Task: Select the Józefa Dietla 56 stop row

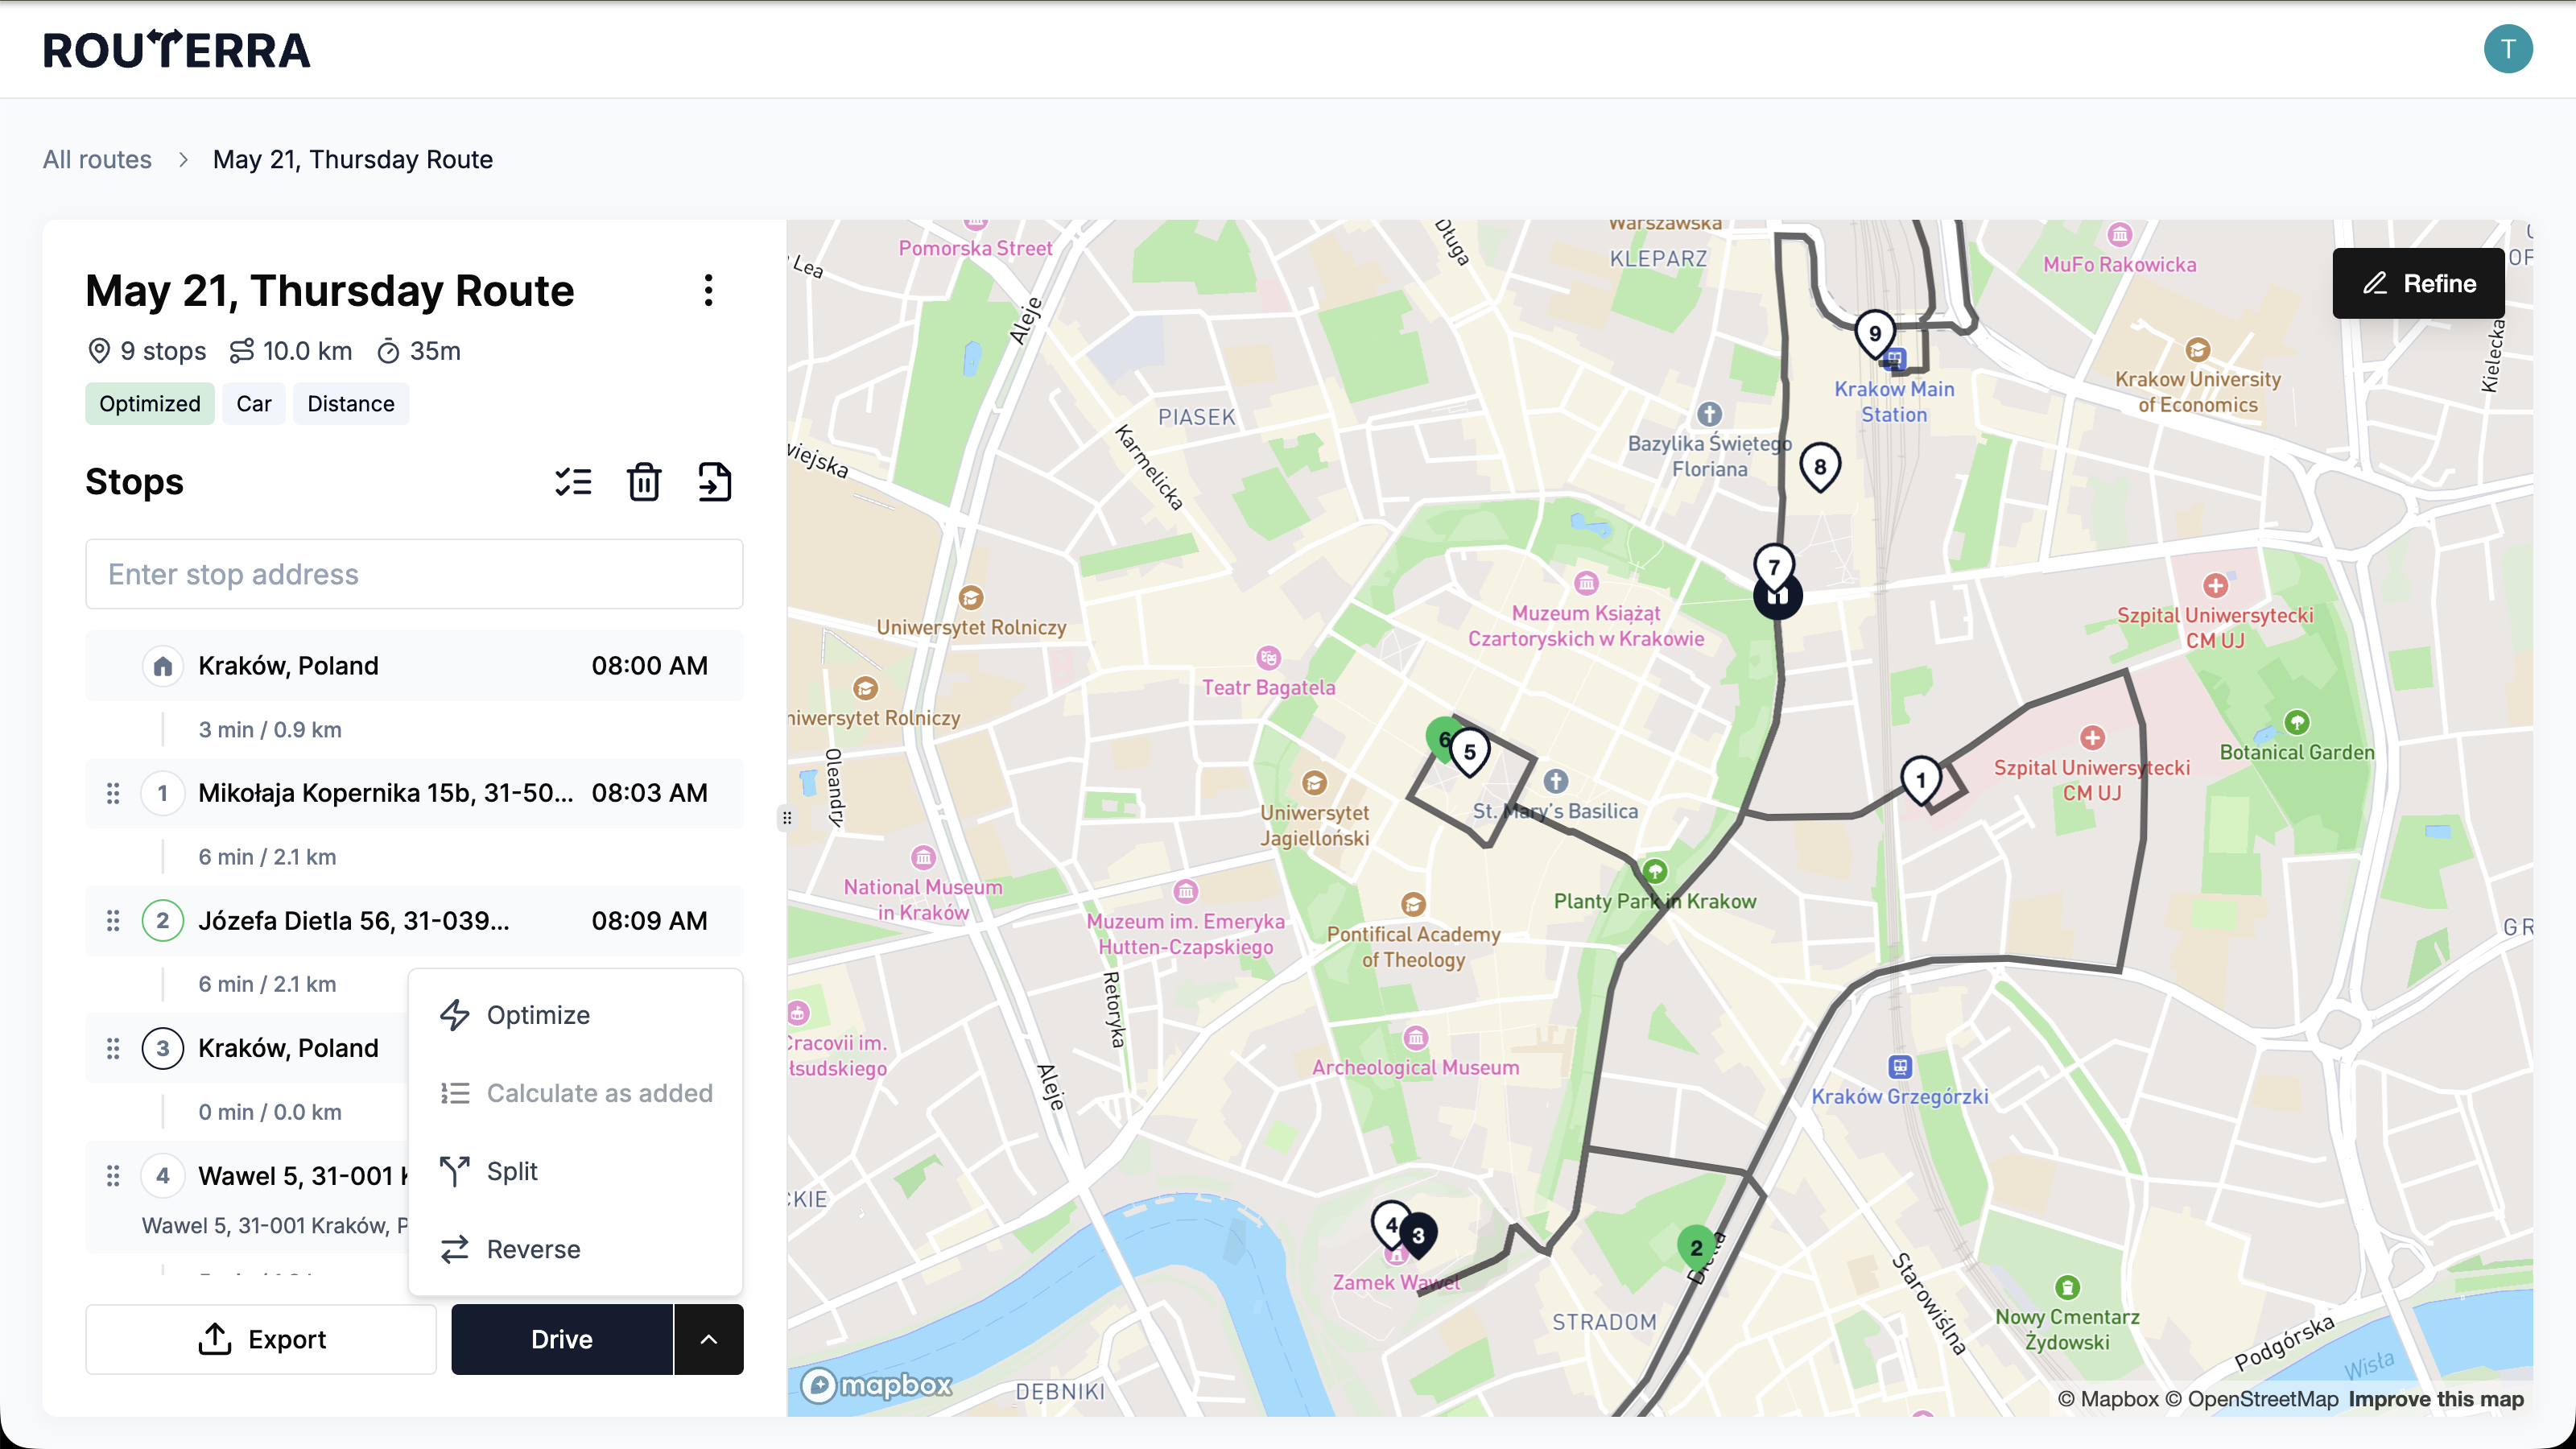Action: click(x=414, y=921)
